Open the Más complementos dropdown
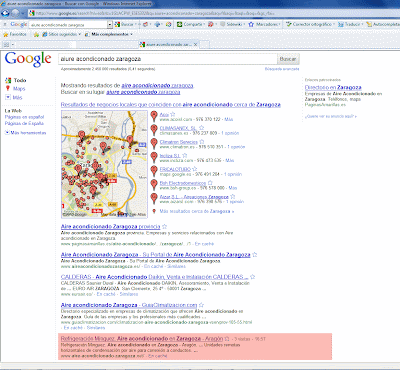Viewport: 400px width, 370px height. [x=109, y=34]
